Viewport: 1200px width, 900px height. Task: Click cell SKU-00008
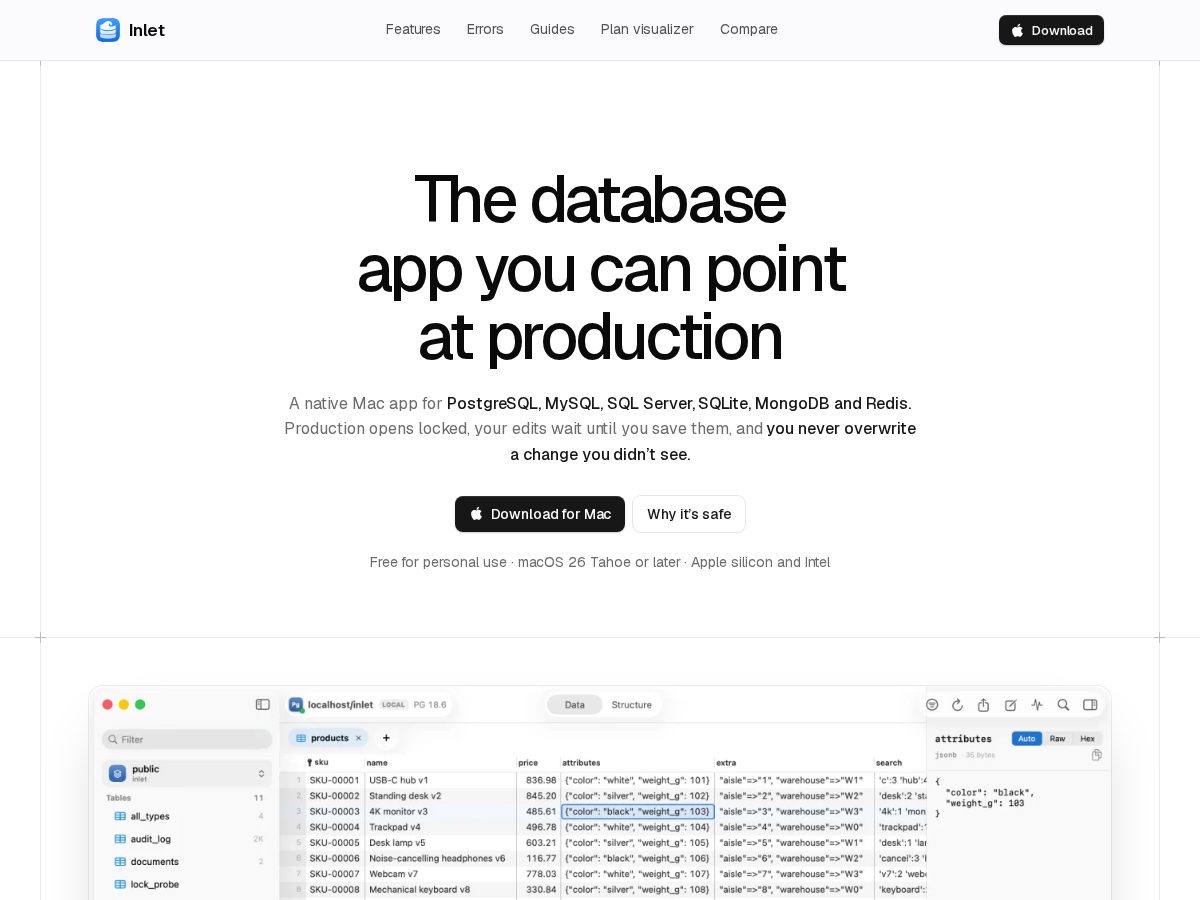334,889
